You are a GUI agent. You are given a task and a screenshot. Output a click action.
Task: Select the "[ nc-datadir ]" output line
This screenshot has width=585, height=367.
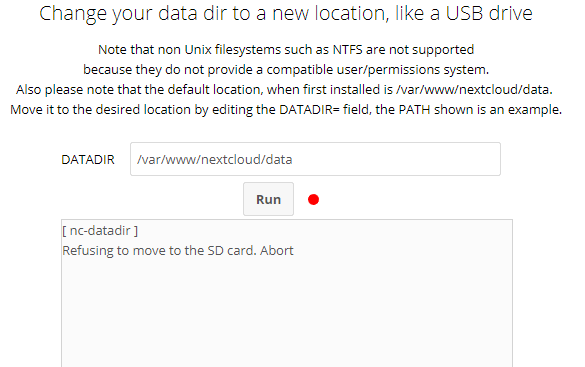click(100, 230)
